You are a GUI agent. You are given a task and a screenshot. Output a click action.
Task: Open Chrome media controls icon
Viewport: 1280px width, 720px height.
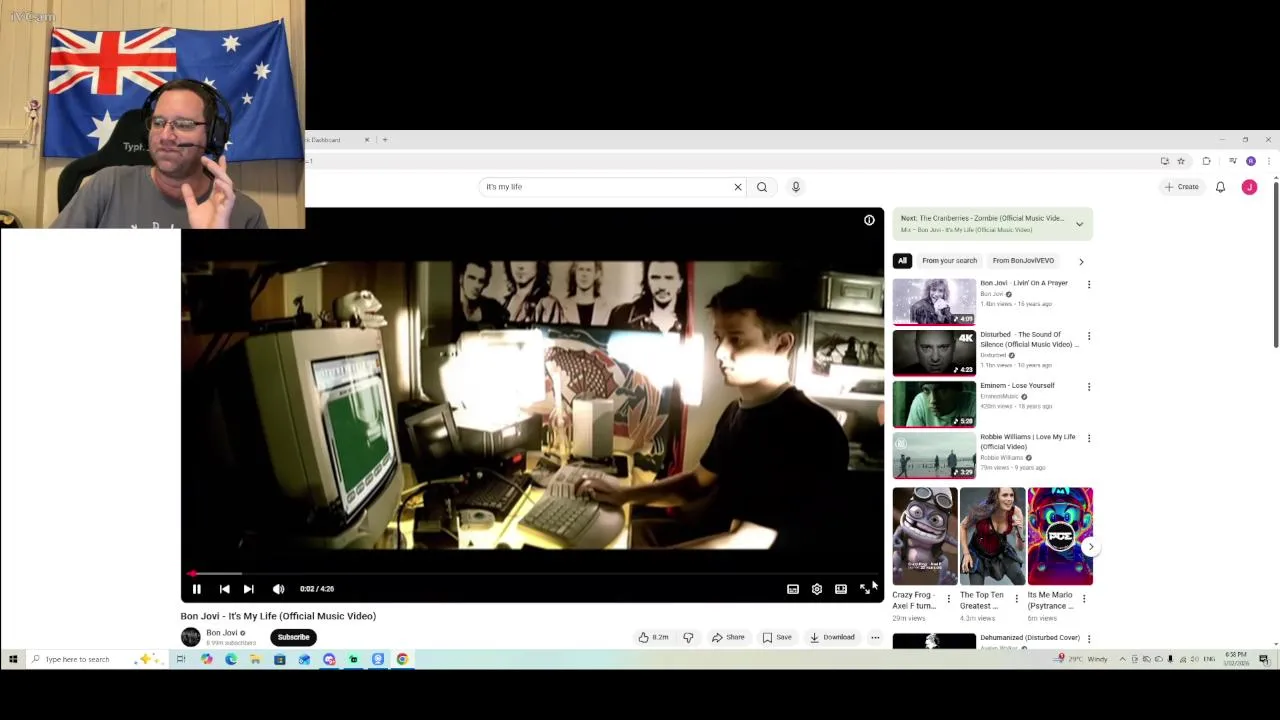point(1232,161)
